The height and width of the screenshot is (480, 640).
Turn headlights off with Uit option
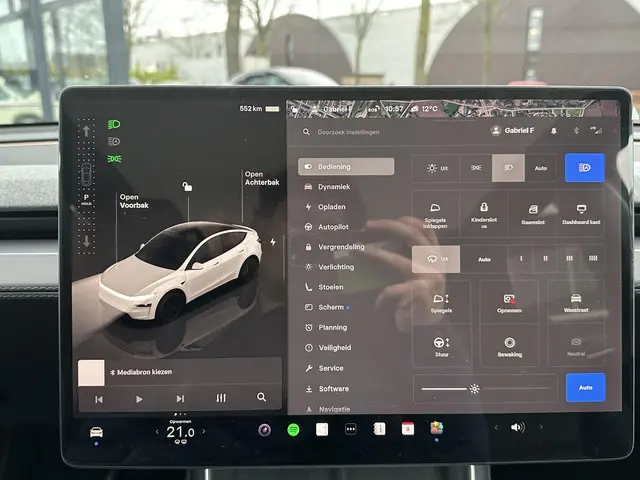(x=438, y=168)
